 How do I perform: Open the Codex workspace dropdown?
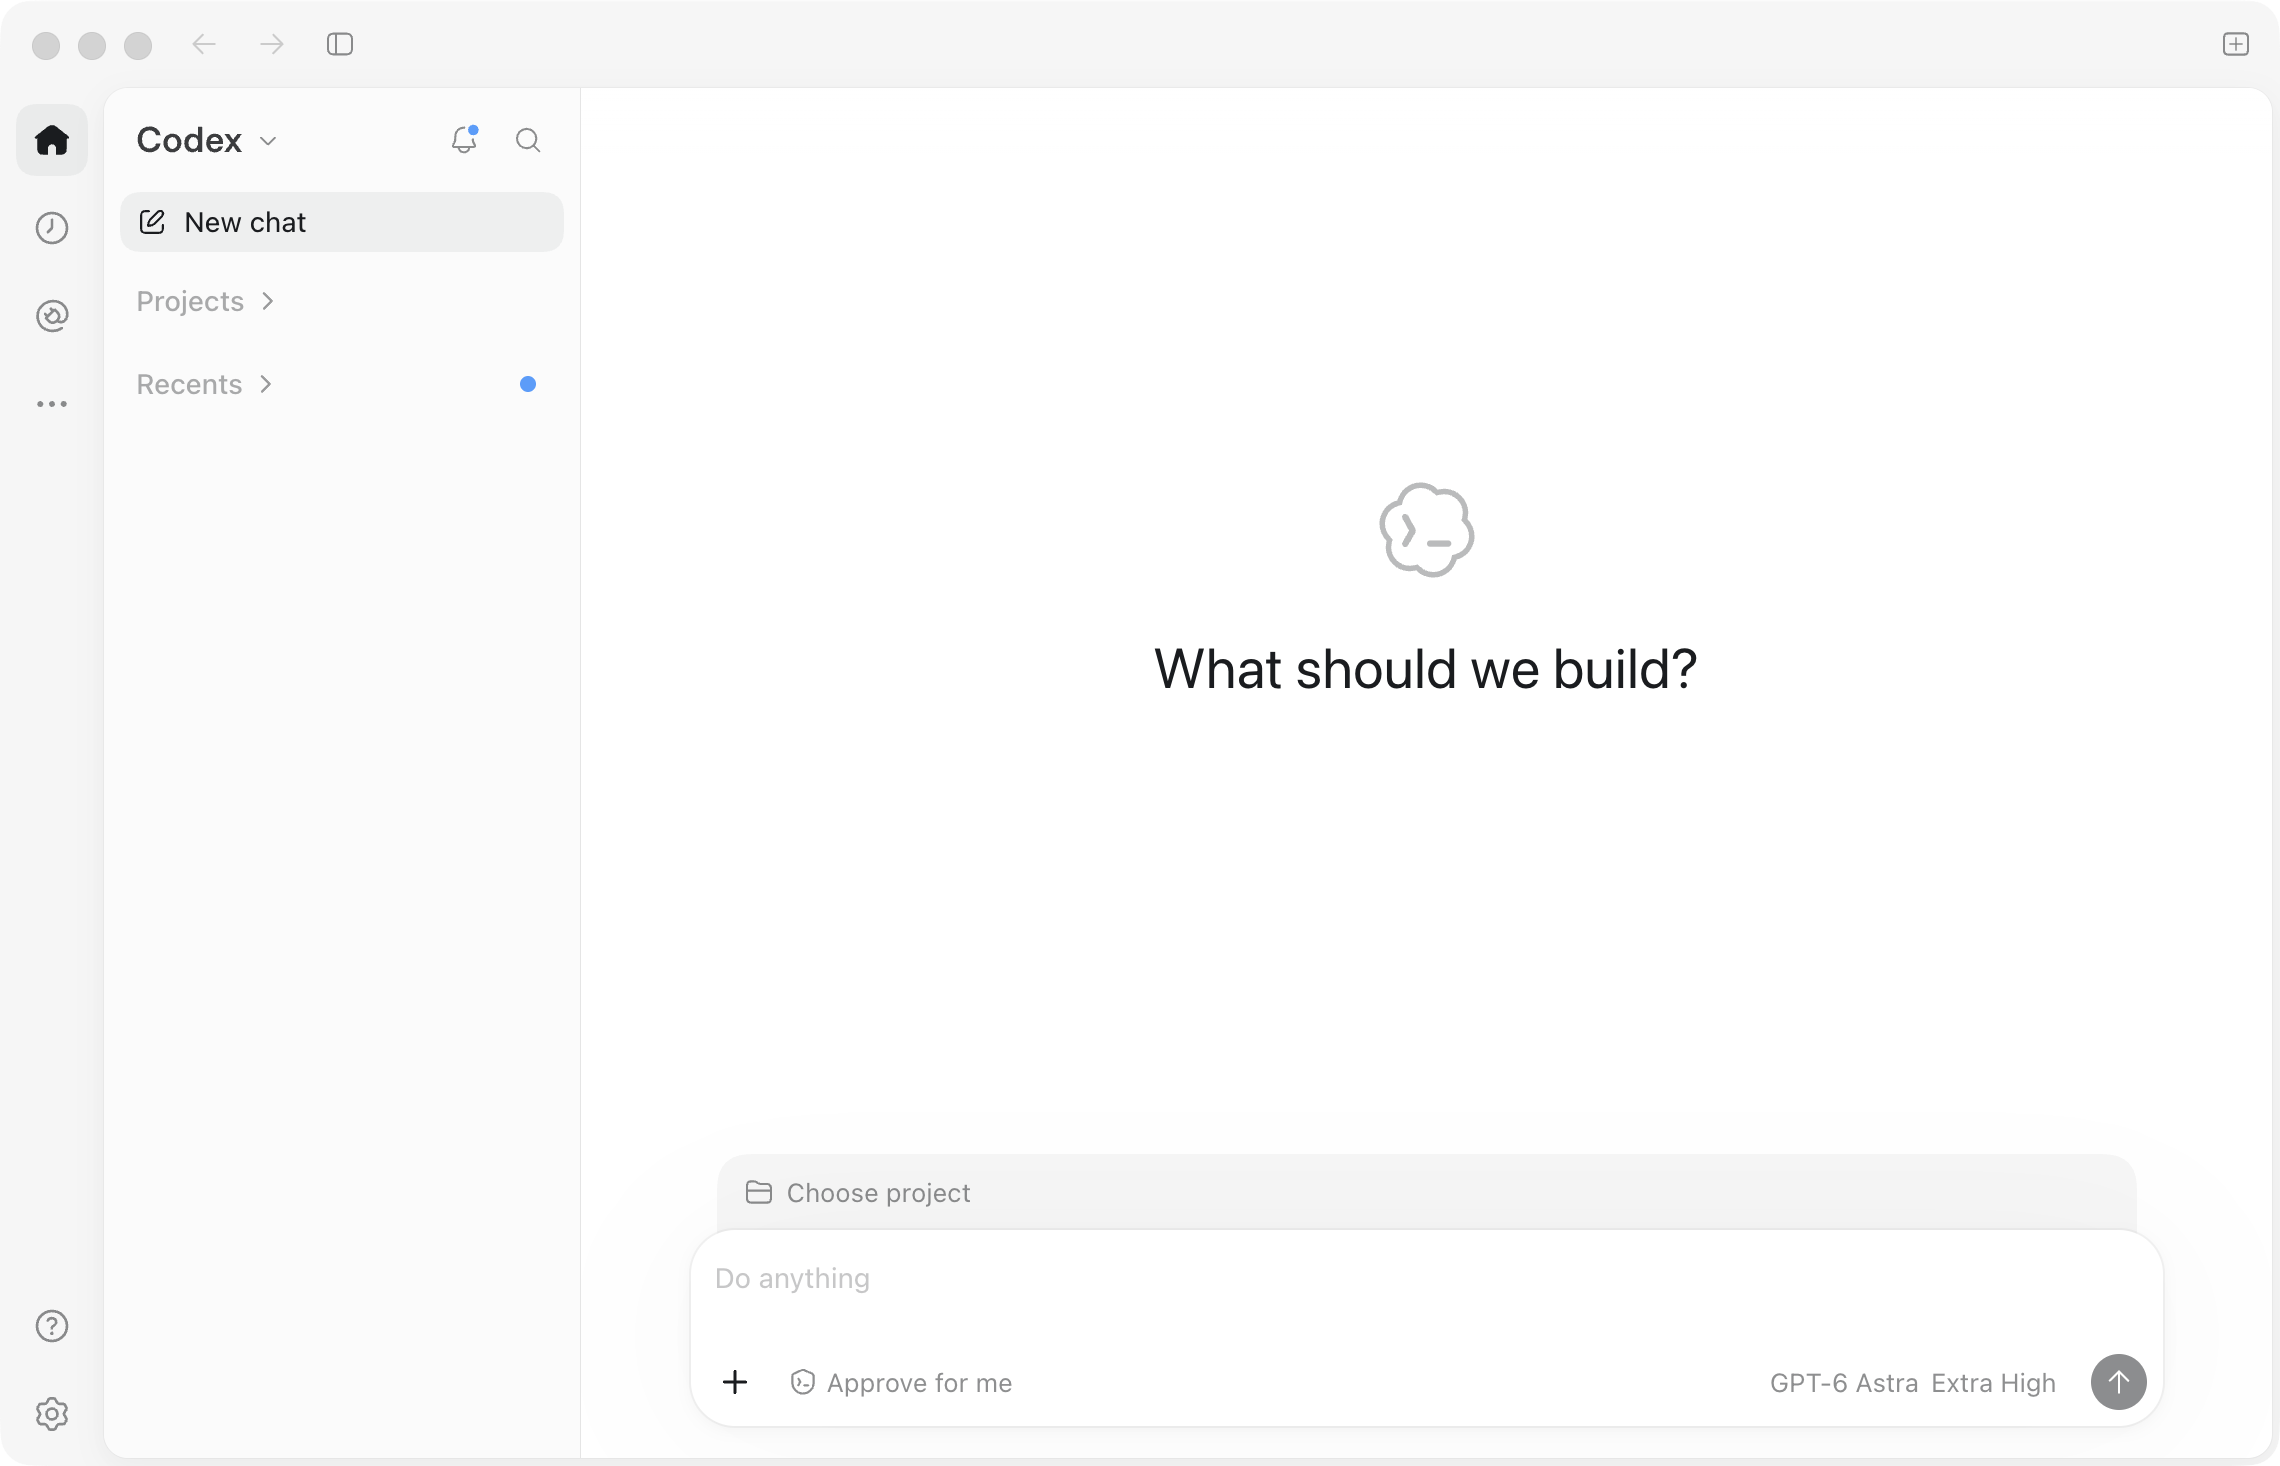click(x=207, y=140)
